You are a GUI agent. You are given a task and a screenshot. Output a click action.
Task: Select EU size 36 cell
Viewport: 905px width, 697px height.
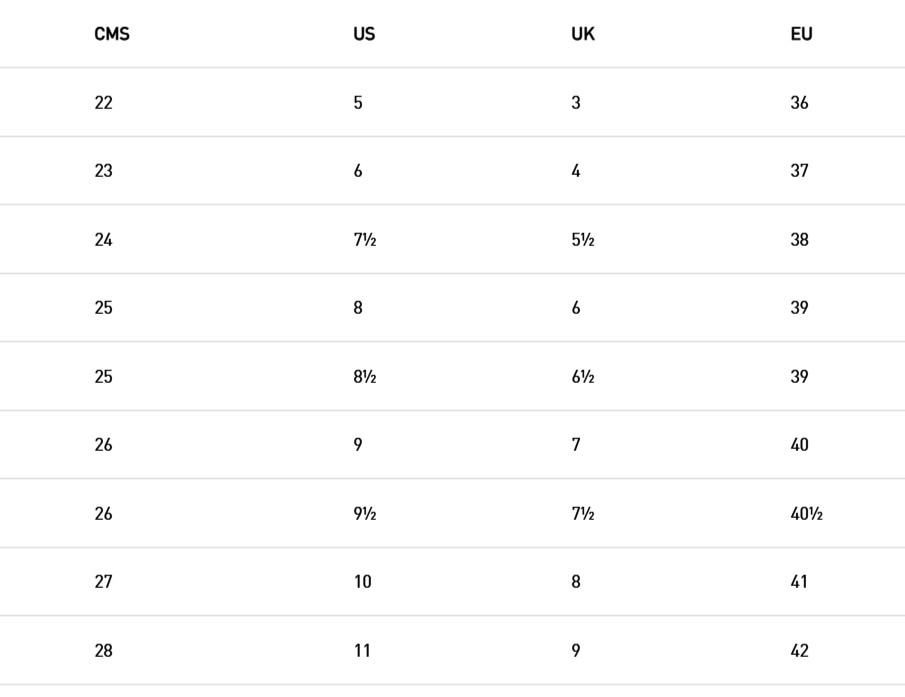pyautogui.click(x=799, y=103)
